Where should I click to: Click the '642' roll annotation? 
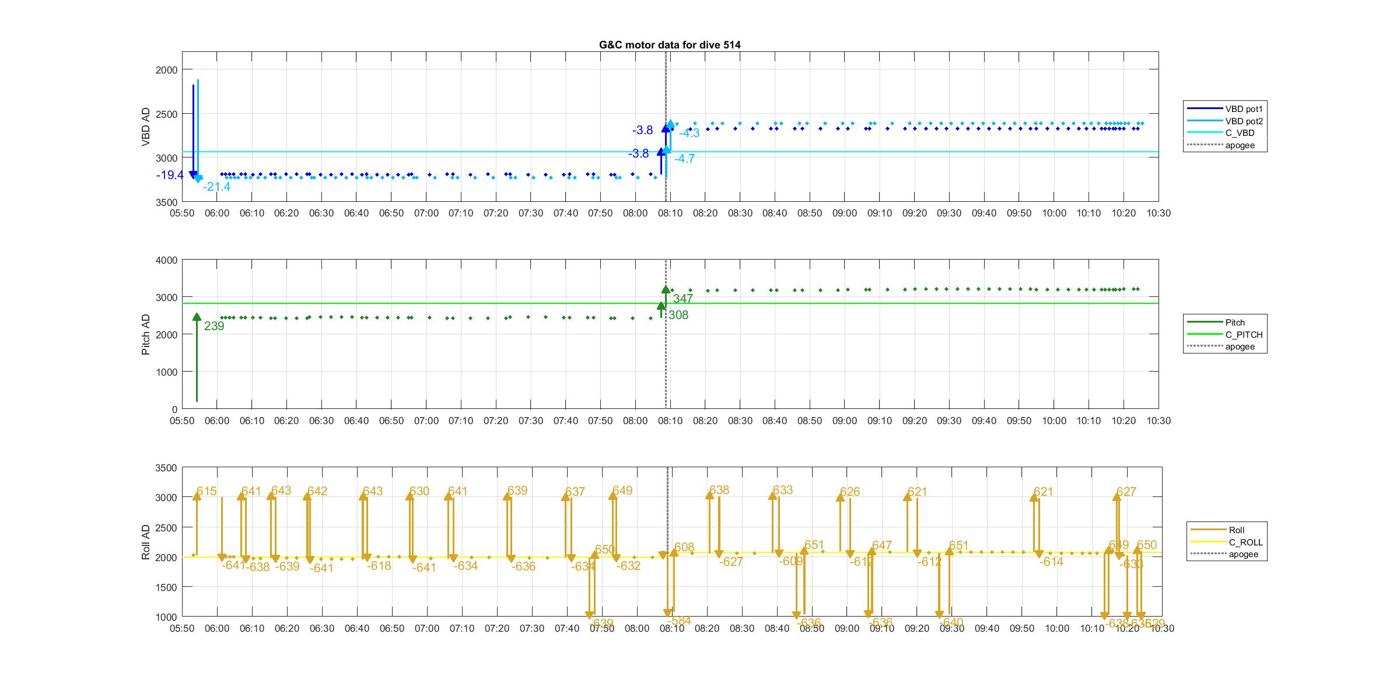pos(317,491)
